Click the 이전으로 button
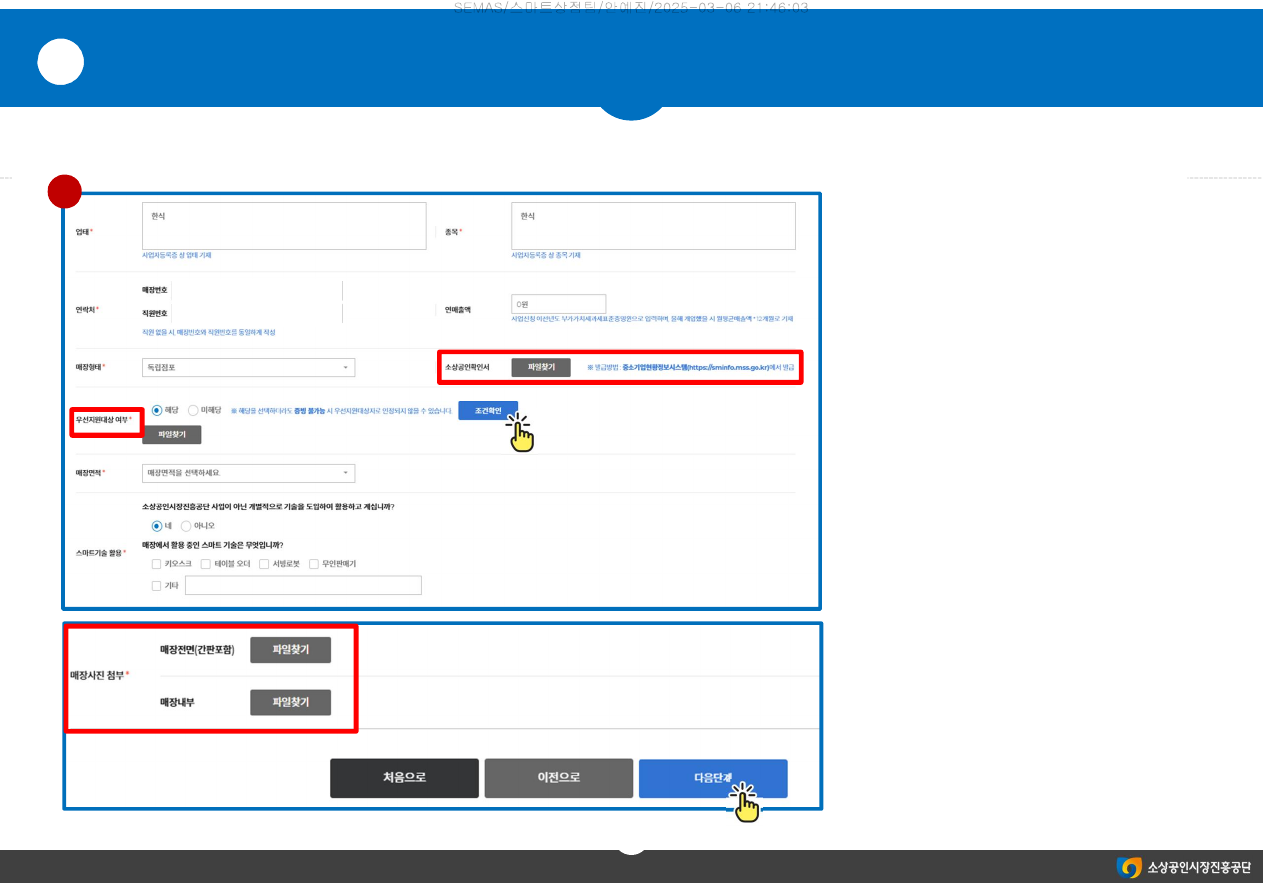The width and height of the screenshot is (1263, 893). tap(558, 778)
